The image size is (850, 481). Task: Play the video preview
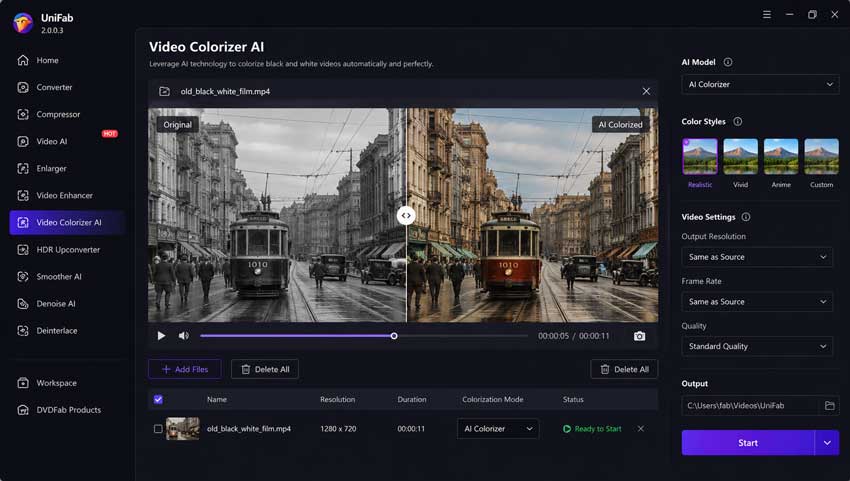pos(161,336)
